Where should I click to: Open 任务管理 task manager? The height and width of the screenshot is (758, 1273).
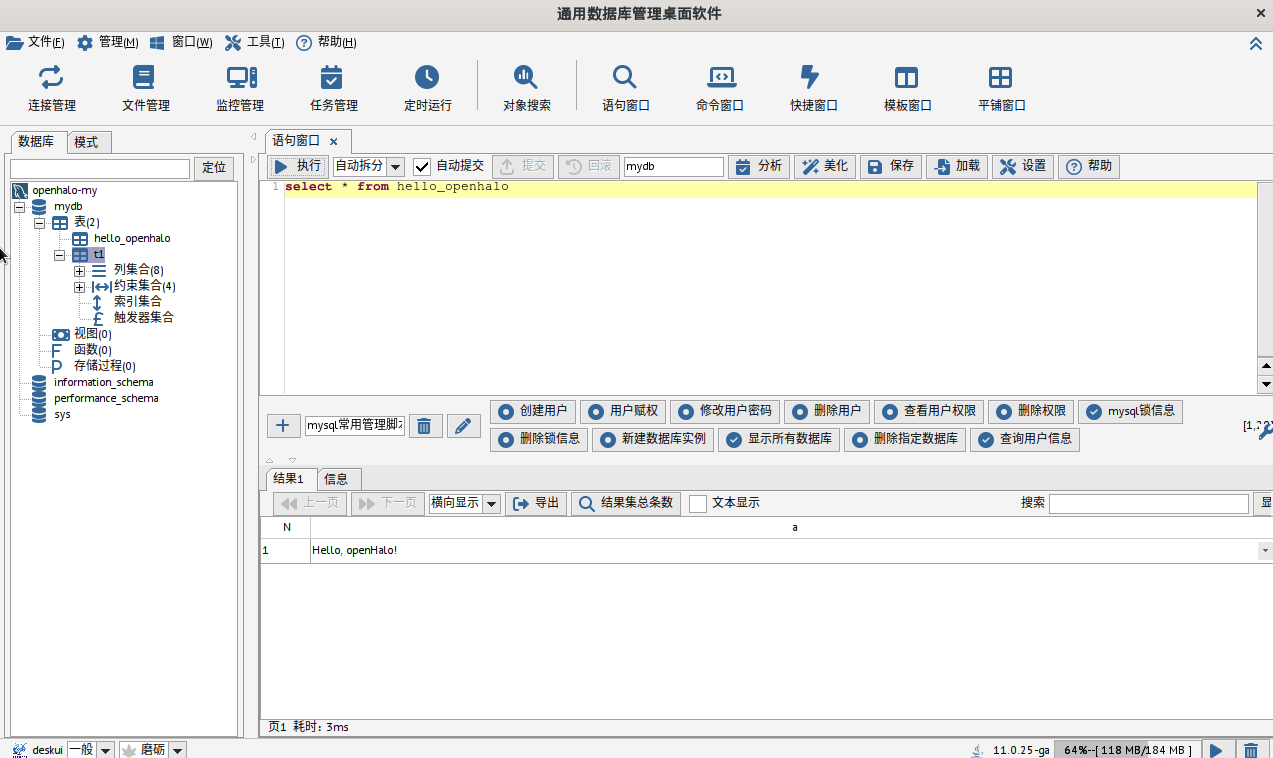pos(333,88)
